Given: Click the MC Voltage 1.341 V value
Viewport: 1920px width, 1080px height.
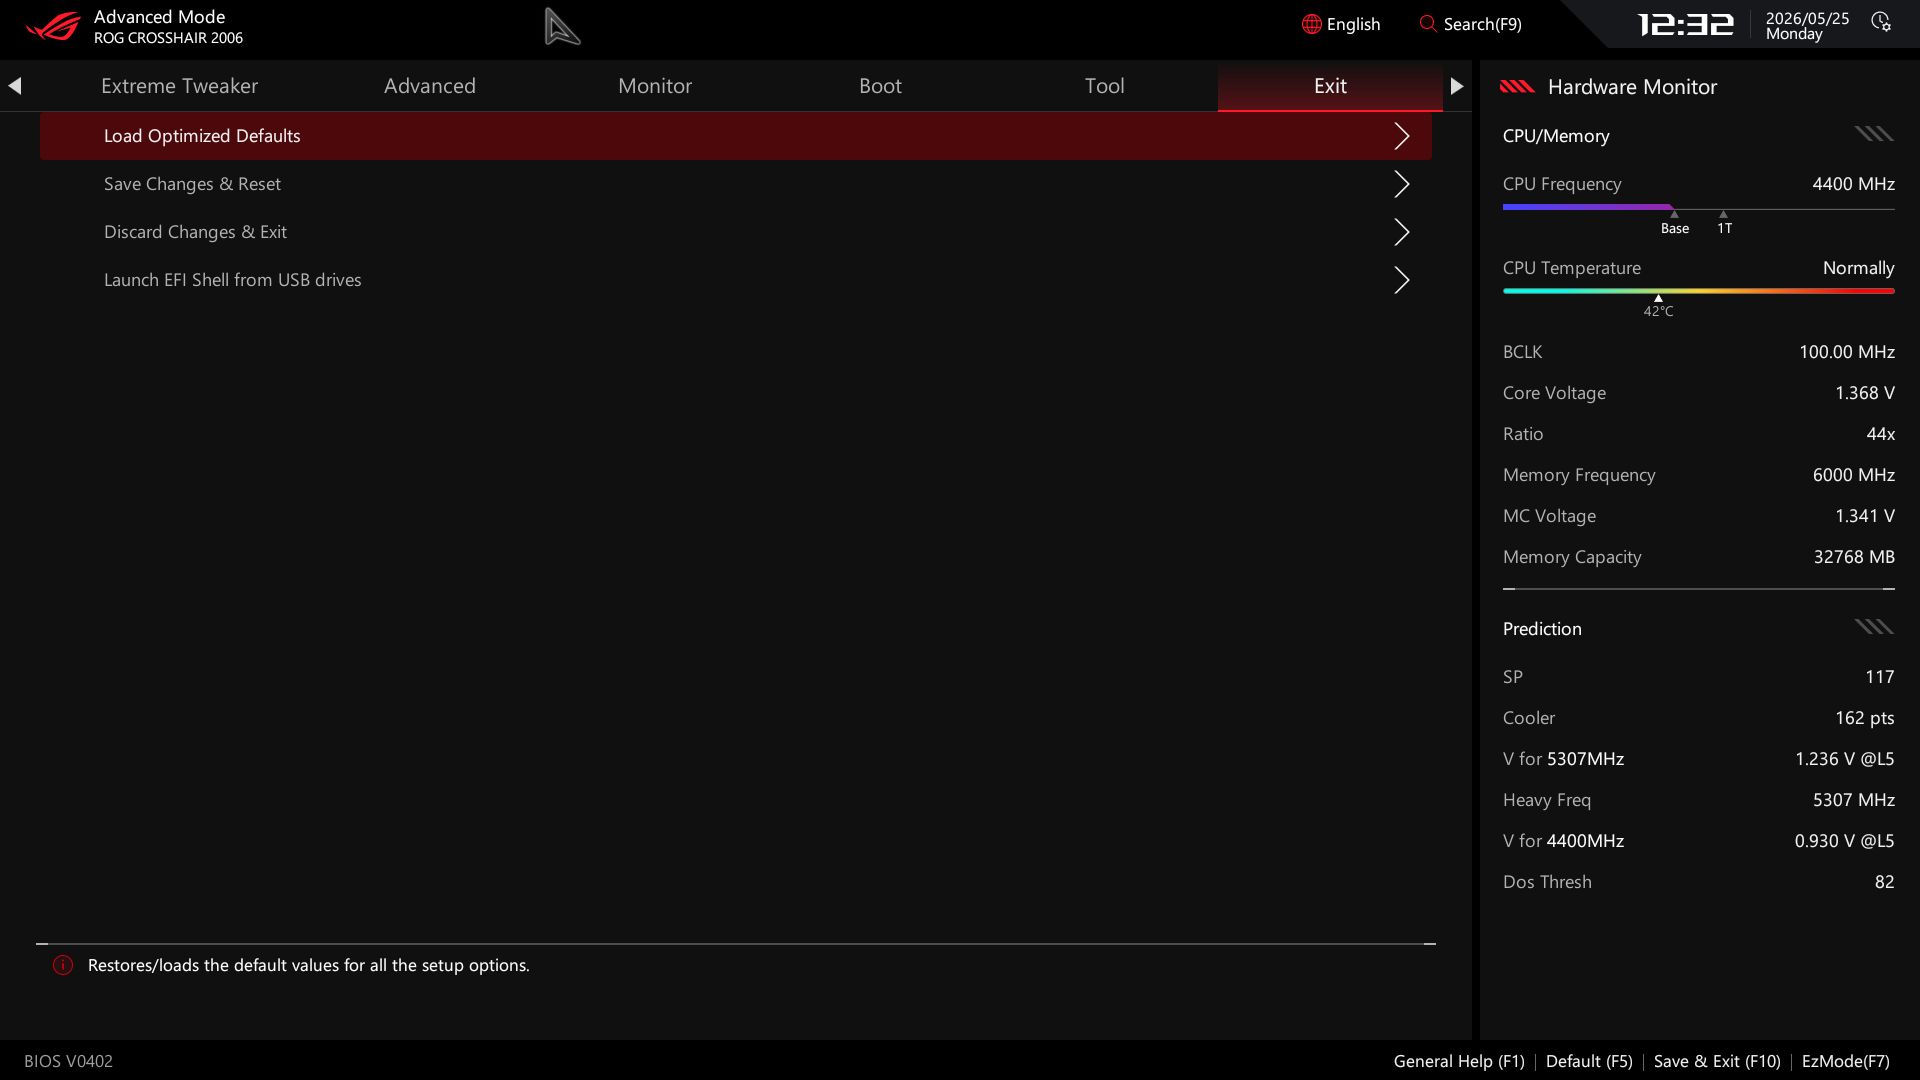Looking at the screenshot, I should 1864,516.
